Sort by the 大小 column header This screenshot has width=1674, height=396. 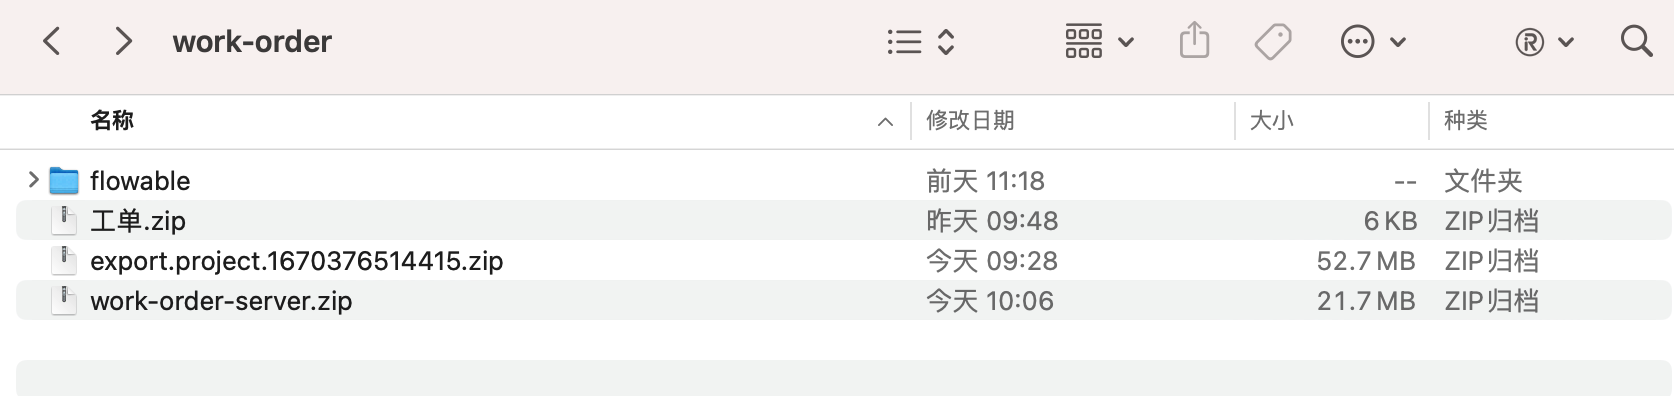pos(1271,121)
